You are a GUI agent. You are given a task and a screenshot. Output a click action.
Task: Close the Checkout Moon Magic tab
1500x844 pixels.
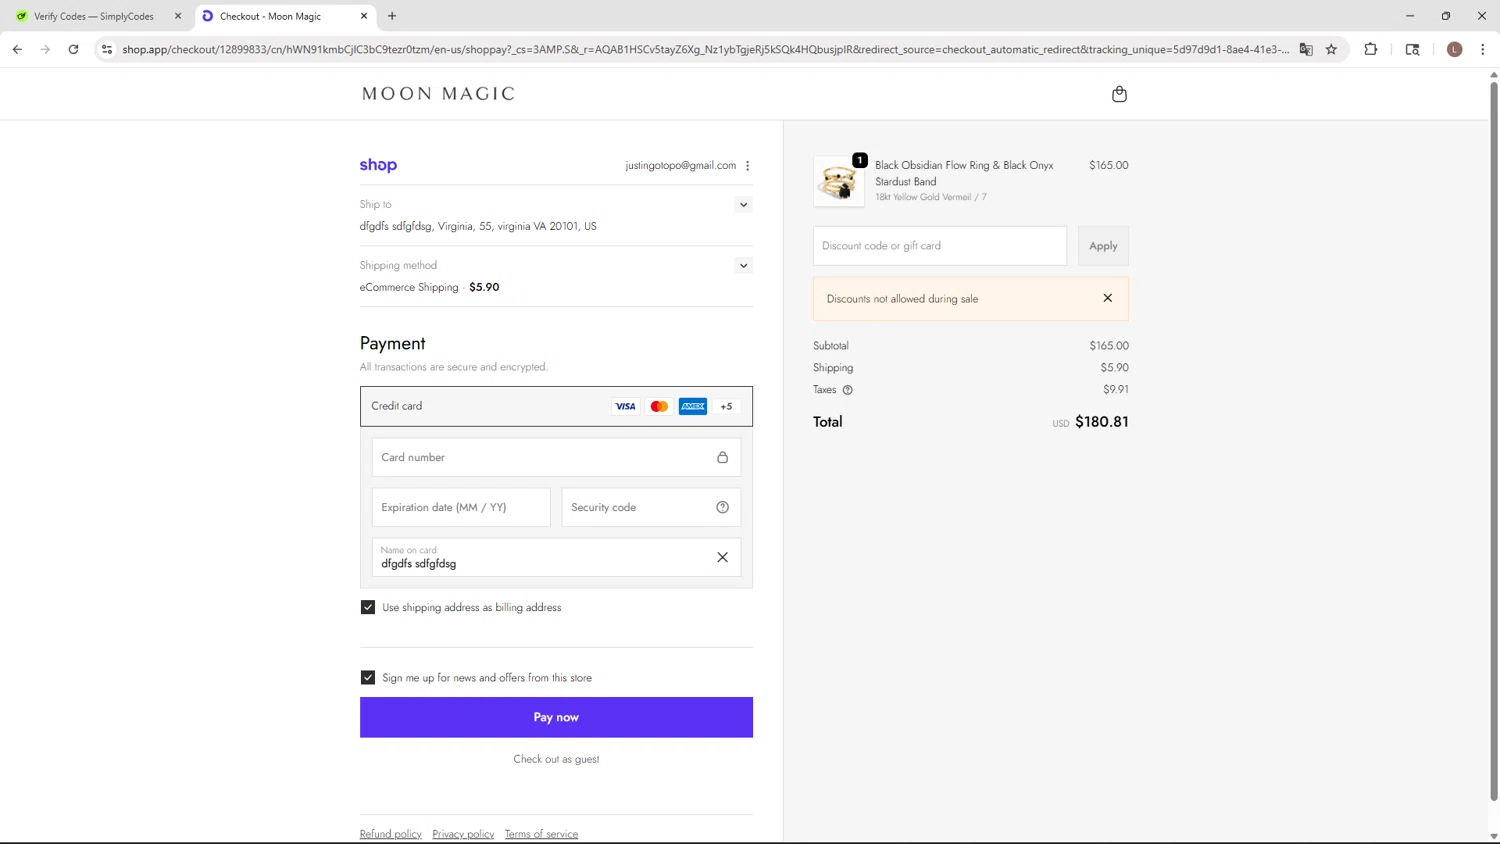tap(364, 16)
